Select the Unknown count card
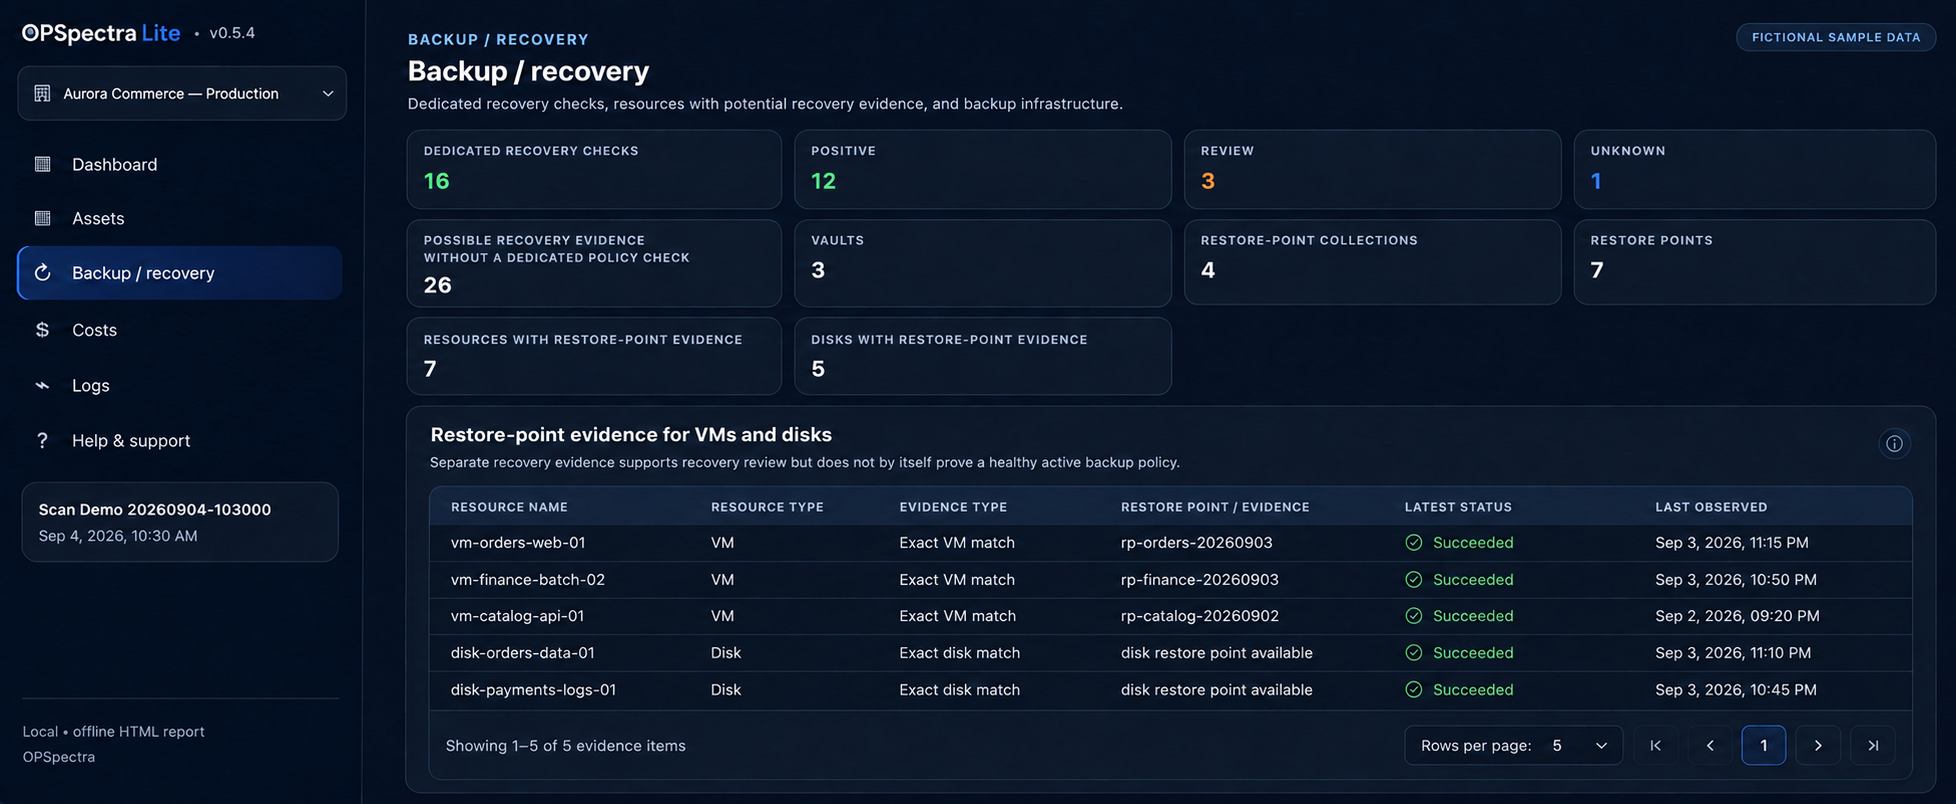Viewport: 1956px width, 804px height. [1755, 169]
